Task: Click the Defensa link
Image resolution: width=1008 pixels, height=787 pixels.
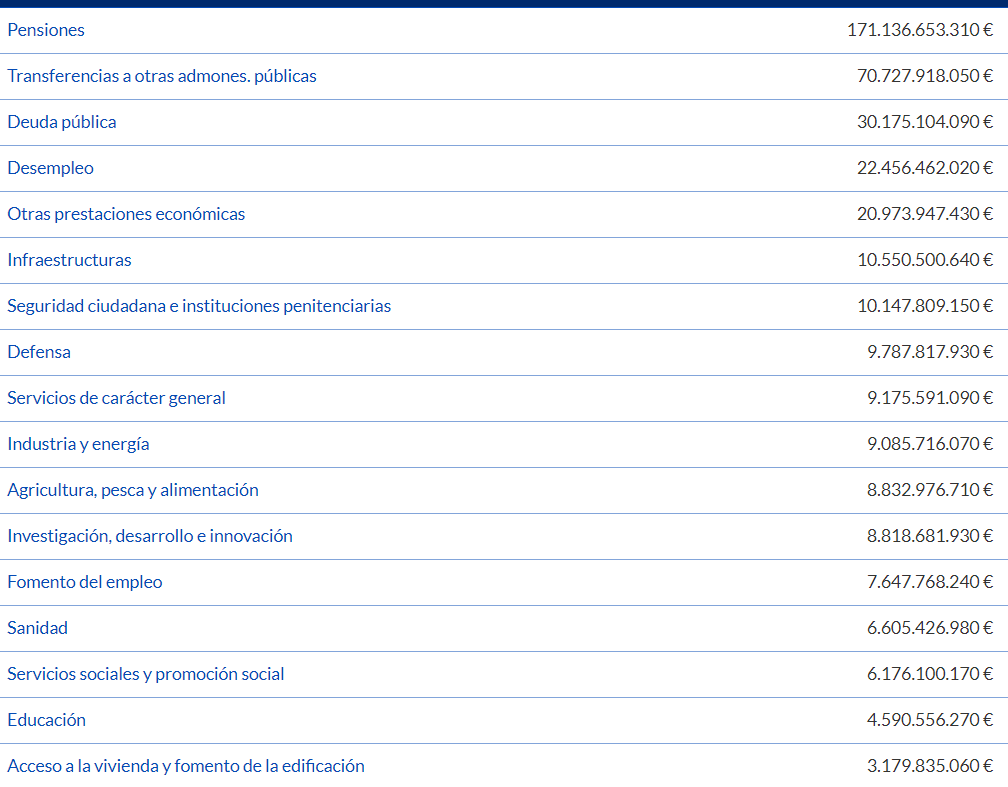Action: [39, 352]
